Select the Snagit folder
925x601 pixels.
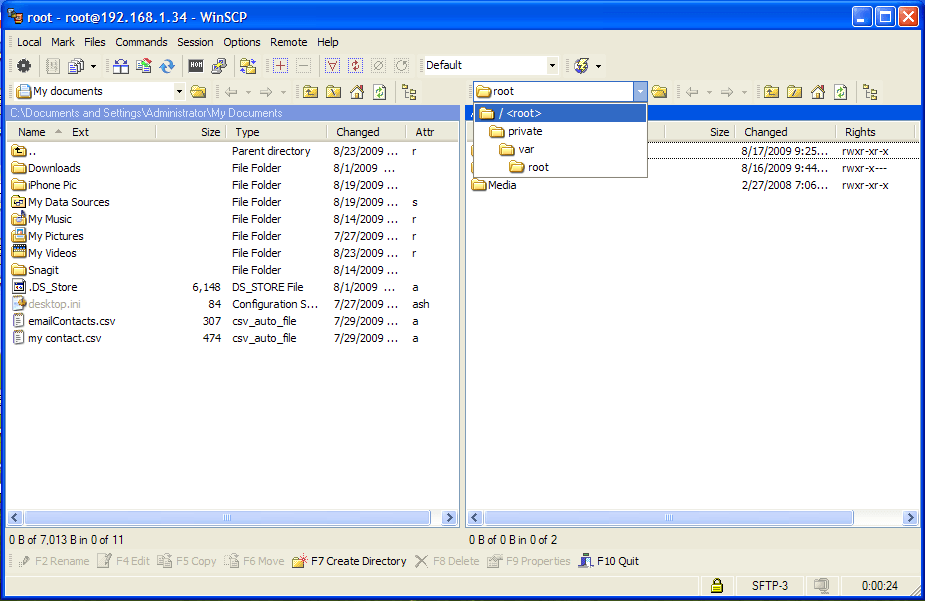(35, 270)
